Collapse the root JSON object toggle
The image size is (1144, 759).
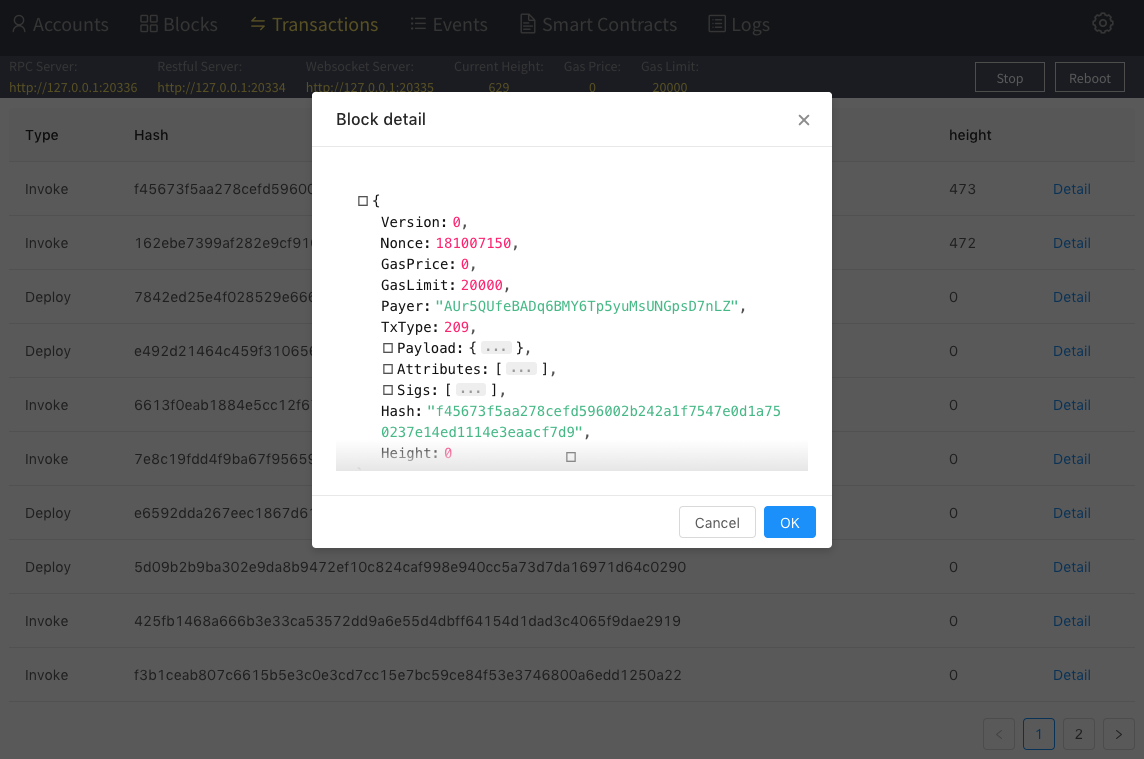coord(363,201)
